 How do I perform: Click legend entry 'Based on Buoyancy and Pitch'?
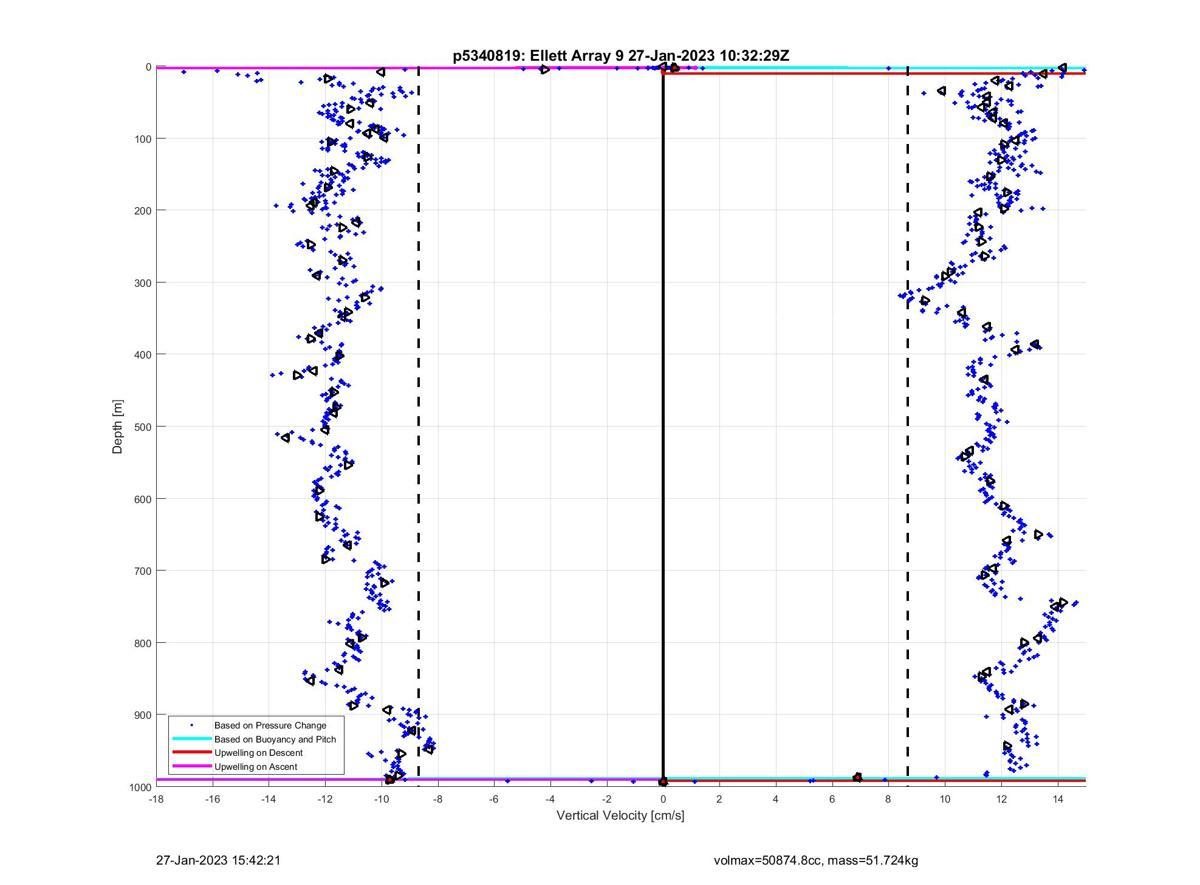click(275, 739)
